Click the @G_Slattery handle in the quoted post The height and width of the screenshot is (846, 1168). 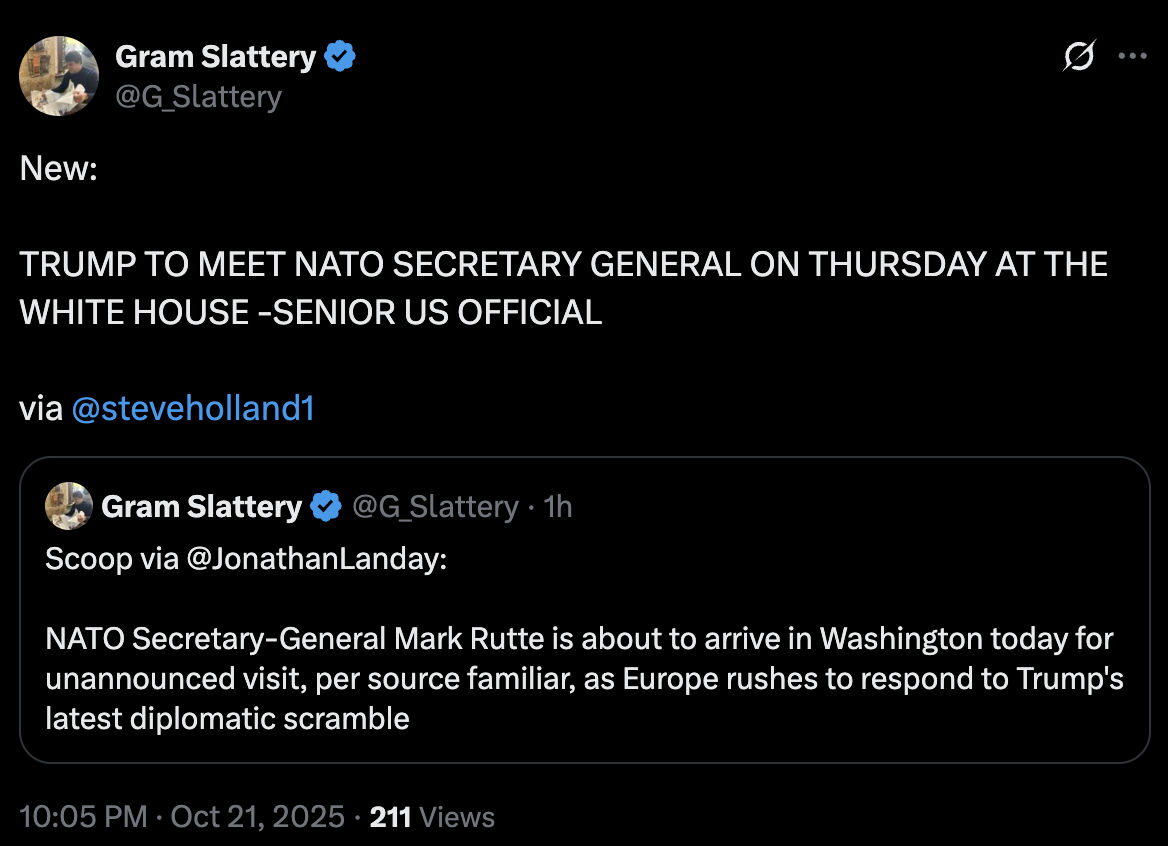[x=435, y=507]
